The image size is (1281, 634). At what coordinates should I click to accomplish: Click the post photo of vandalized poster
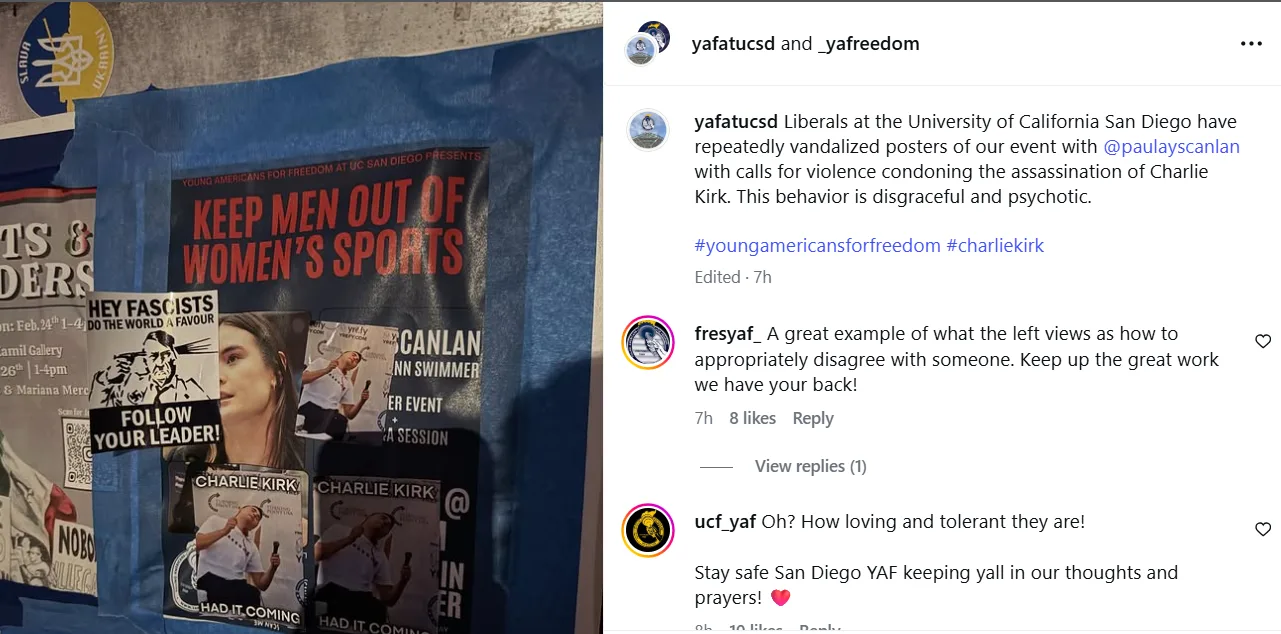click(301, 317)
